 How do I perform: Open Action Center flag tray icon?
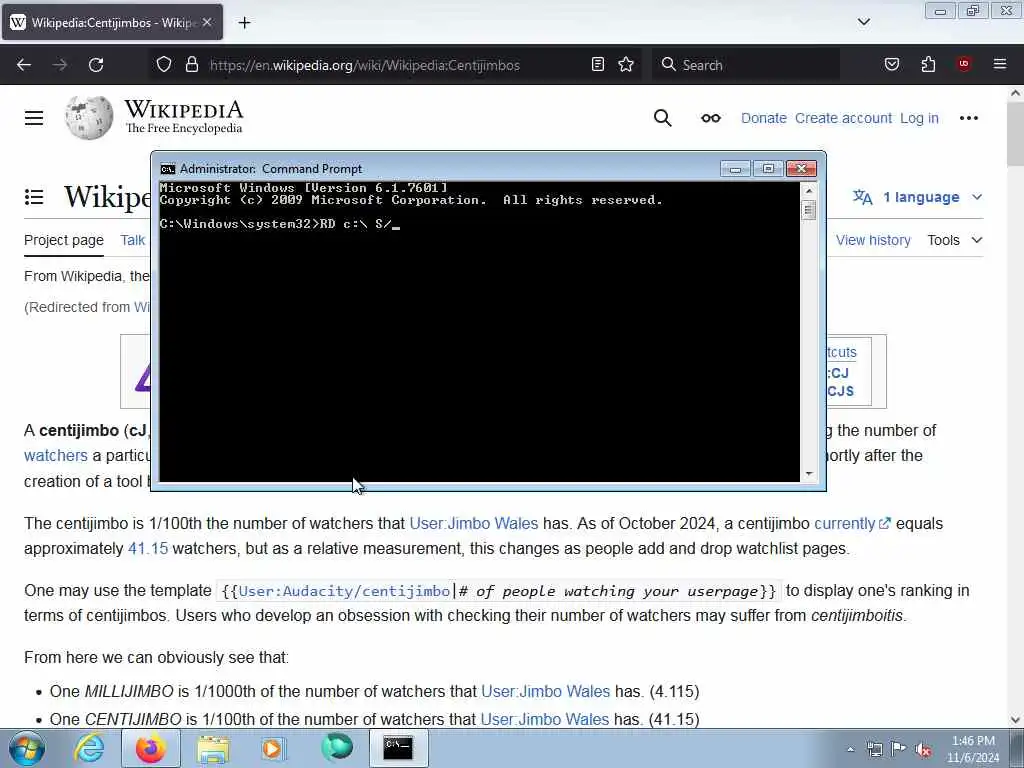899,749
